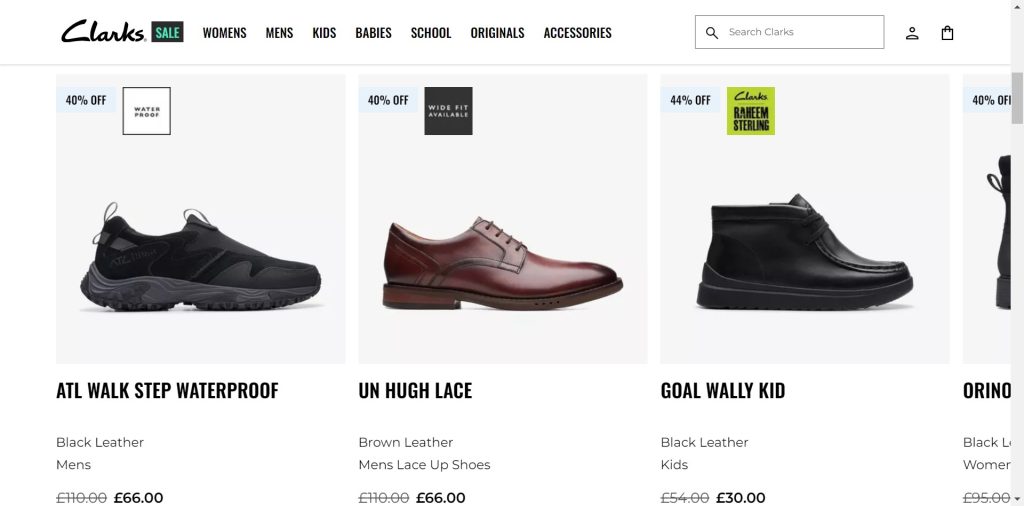
Task: Open the Womens menu
Action: pos(224,33)
